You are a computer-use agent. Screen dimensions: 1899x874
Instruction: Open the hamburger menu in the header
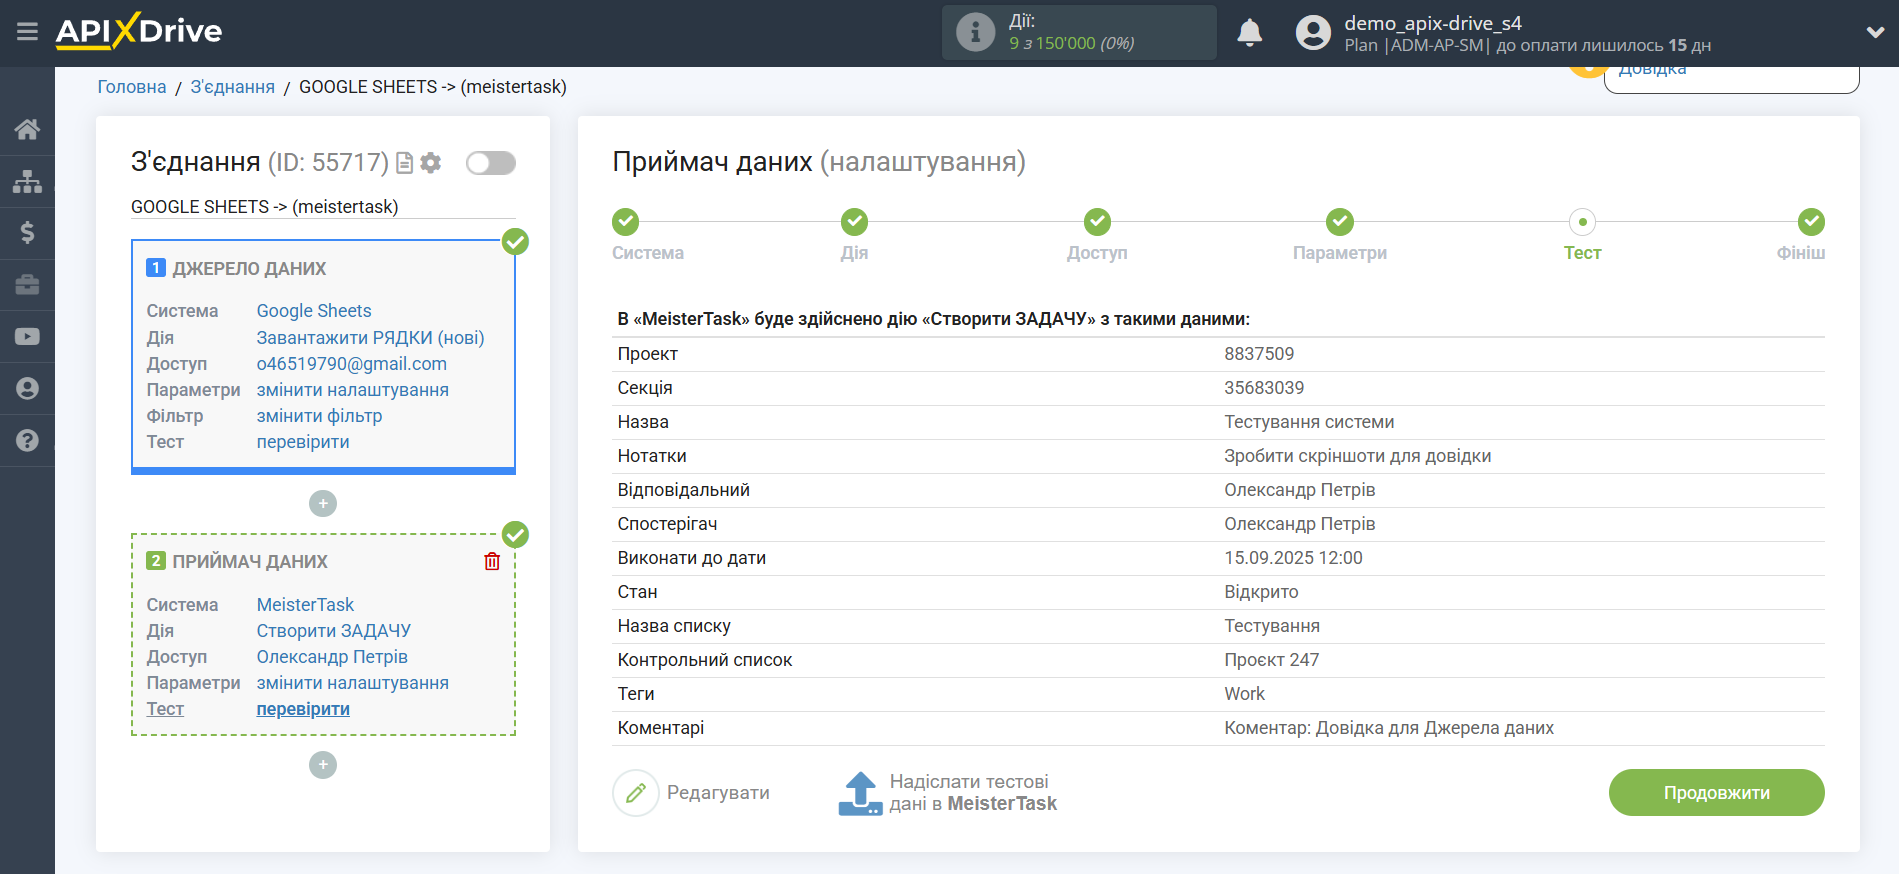pos(27,32)
